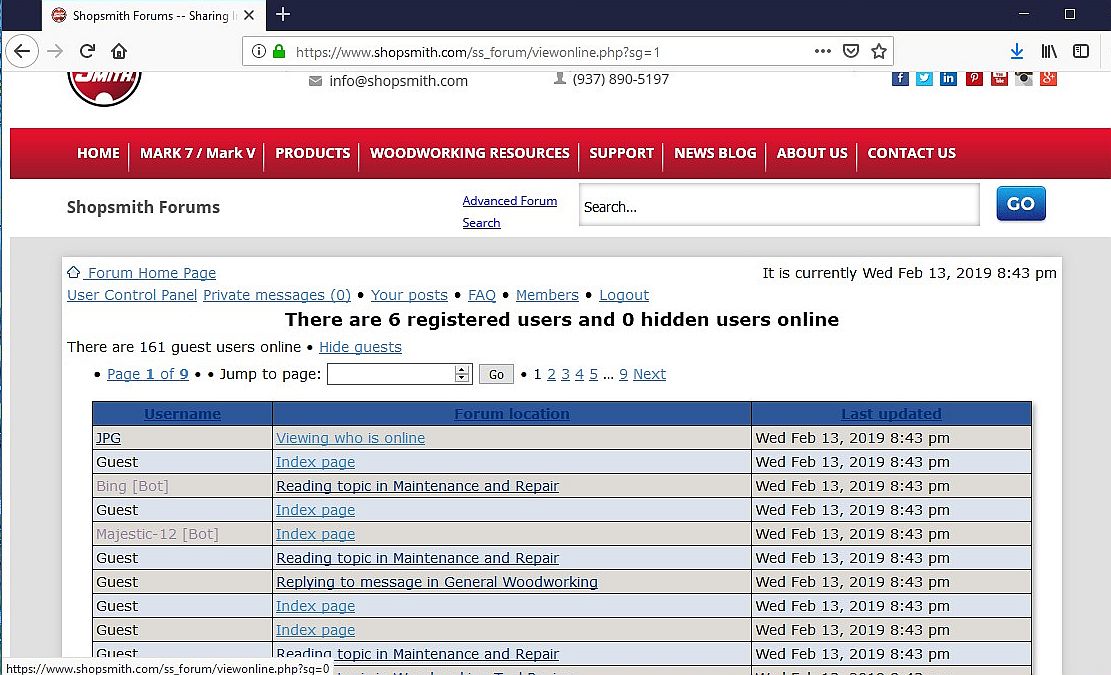
Task: Open page actions three-dots menu
Action: click(x=823, y=51)
